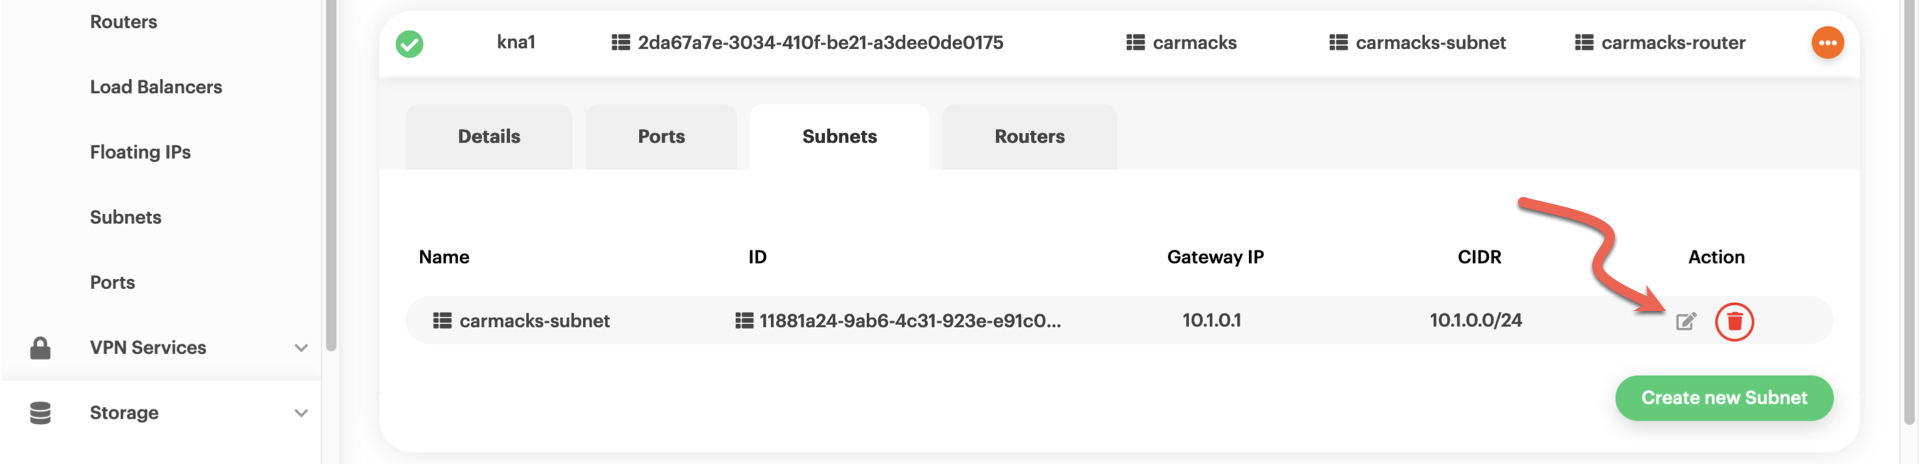Click the VPN Services lock icon

[x=40, y=348]
